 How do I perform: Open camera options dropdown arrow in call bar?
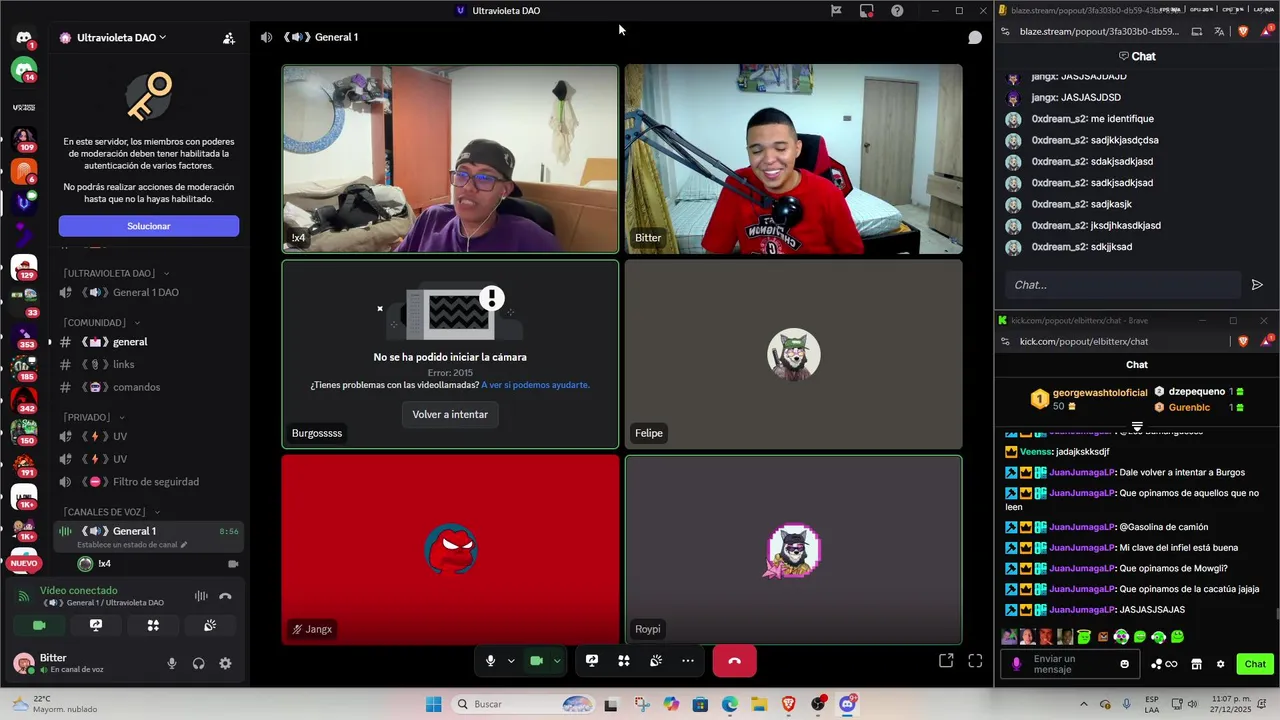(557, 660)
